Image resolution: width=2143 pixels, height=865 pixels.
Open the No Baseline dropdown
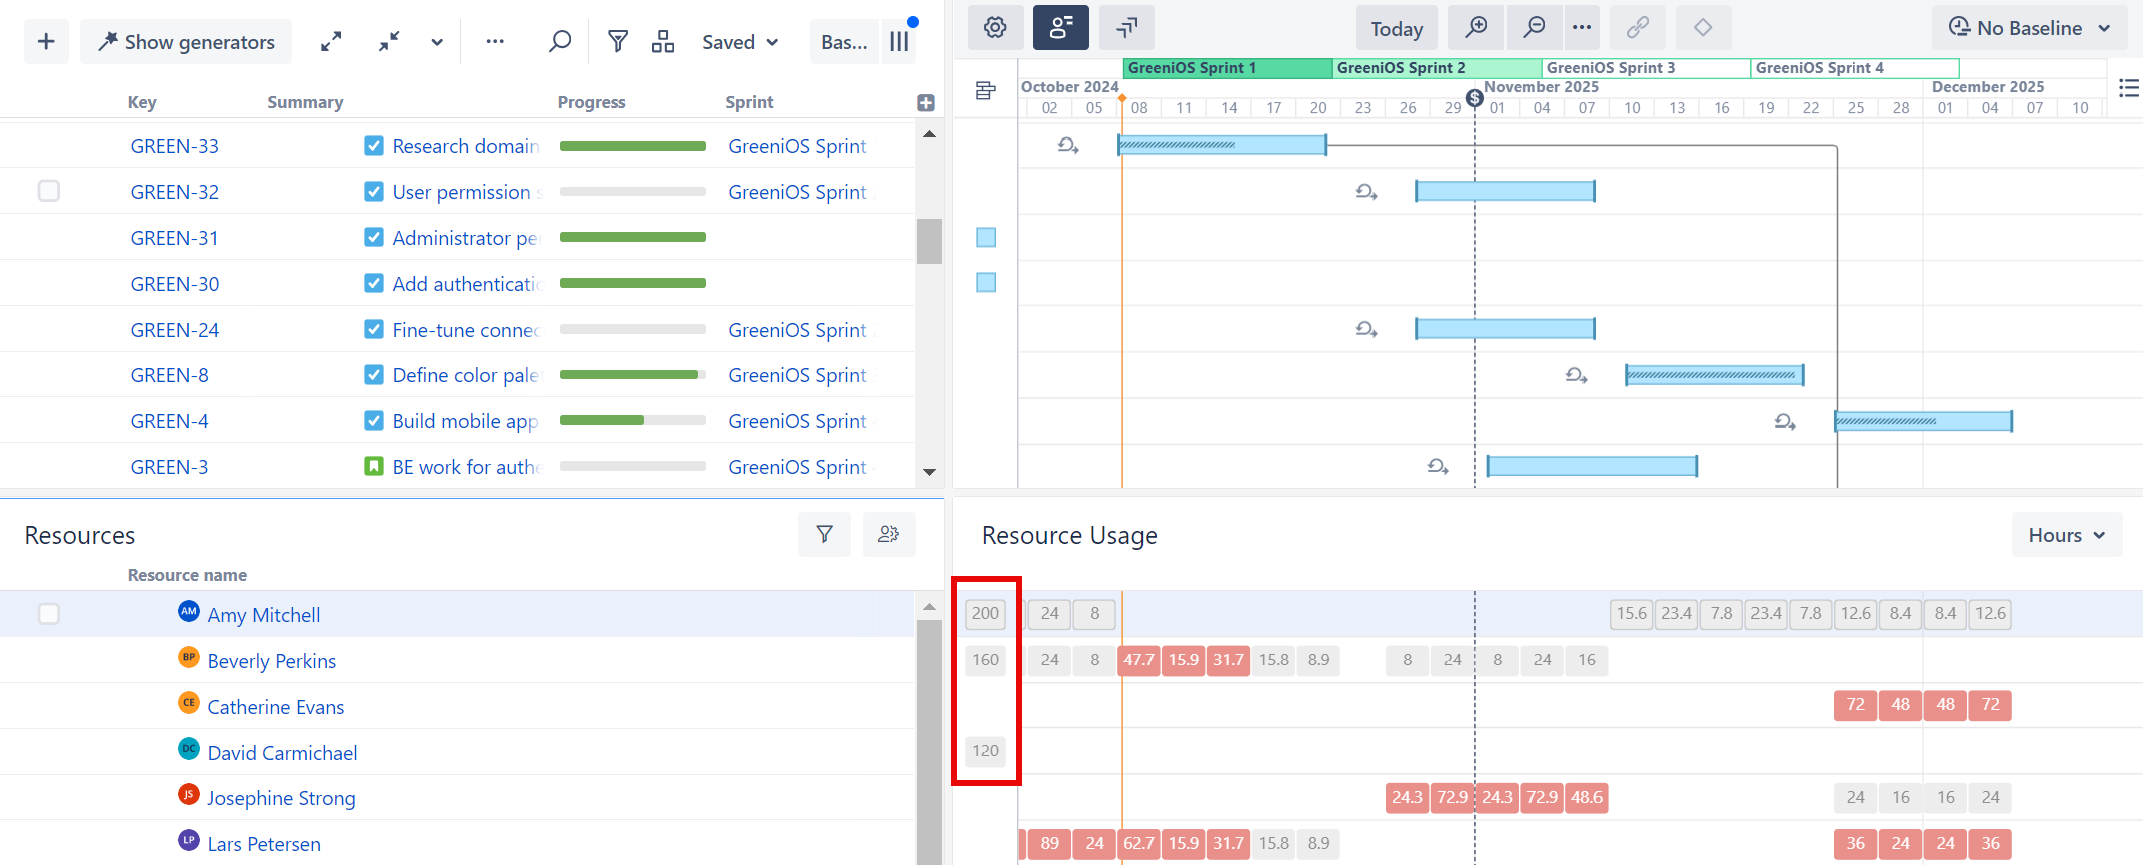[x=2029, y=28]
